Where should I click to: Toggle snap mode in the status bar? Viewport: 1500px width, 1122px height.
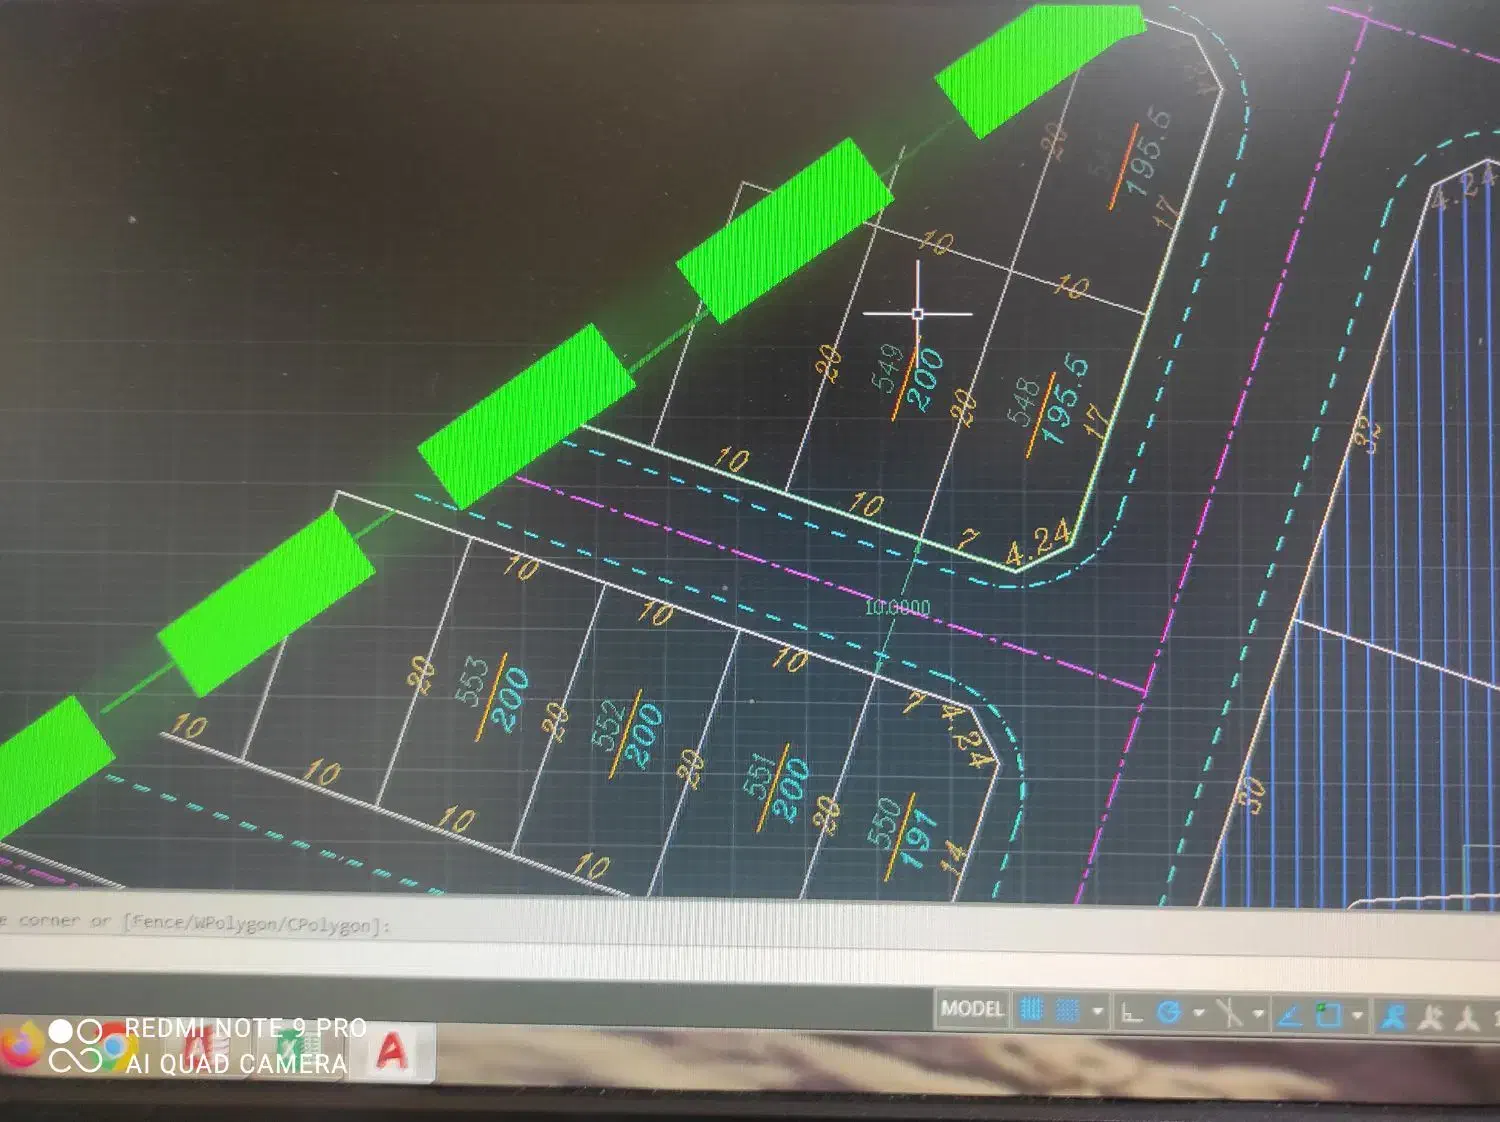(x=1067, y=1011)
